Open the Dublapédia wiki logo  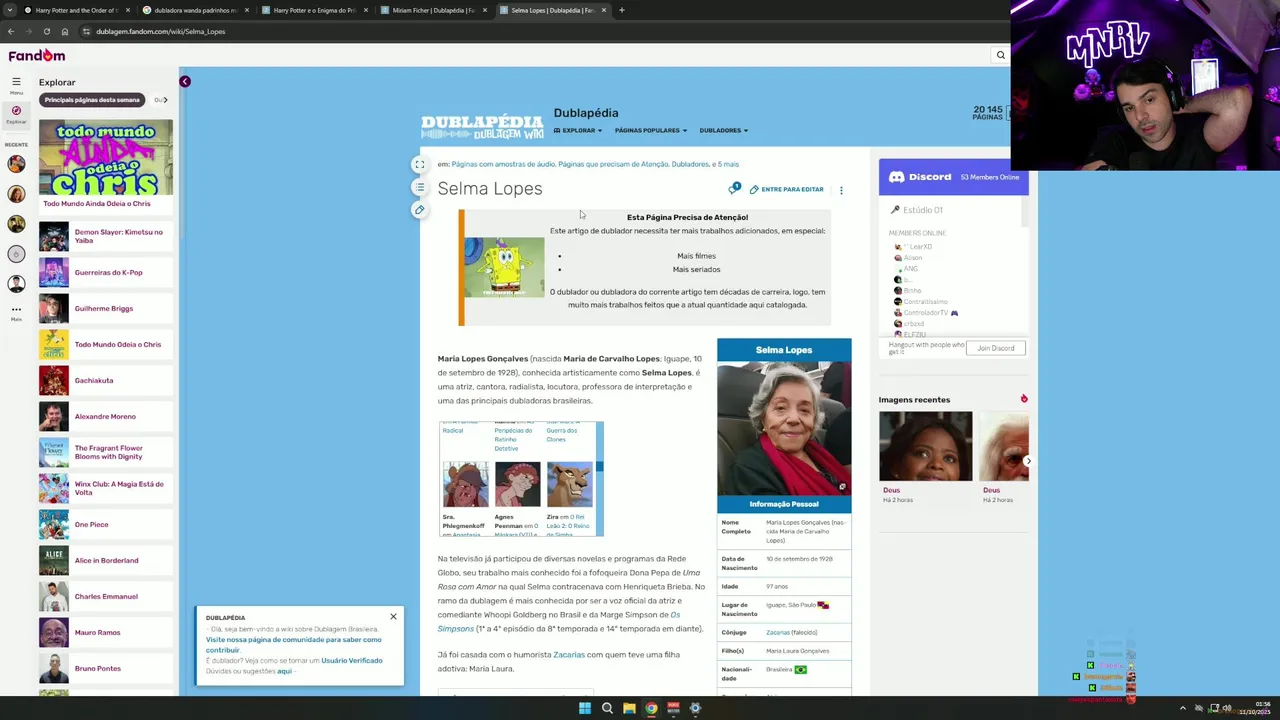click(x=482, y=127)
